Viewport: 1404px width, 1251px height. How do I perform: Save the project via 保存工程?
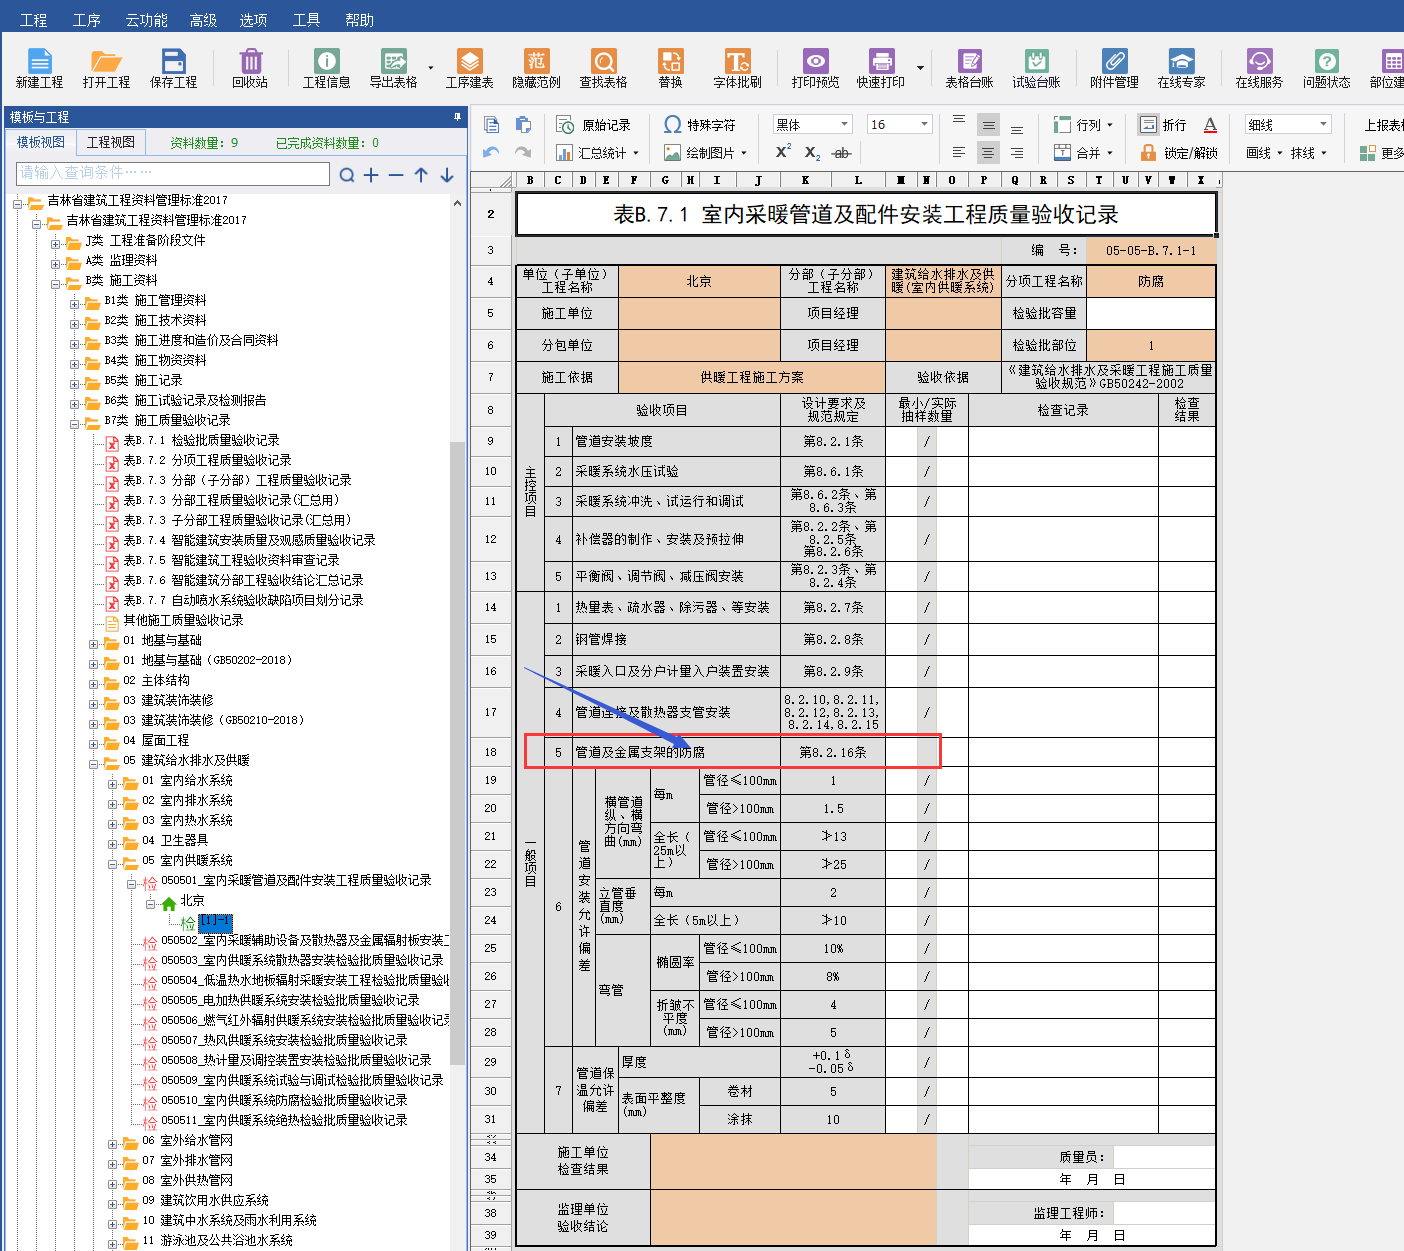click(173, 68)
